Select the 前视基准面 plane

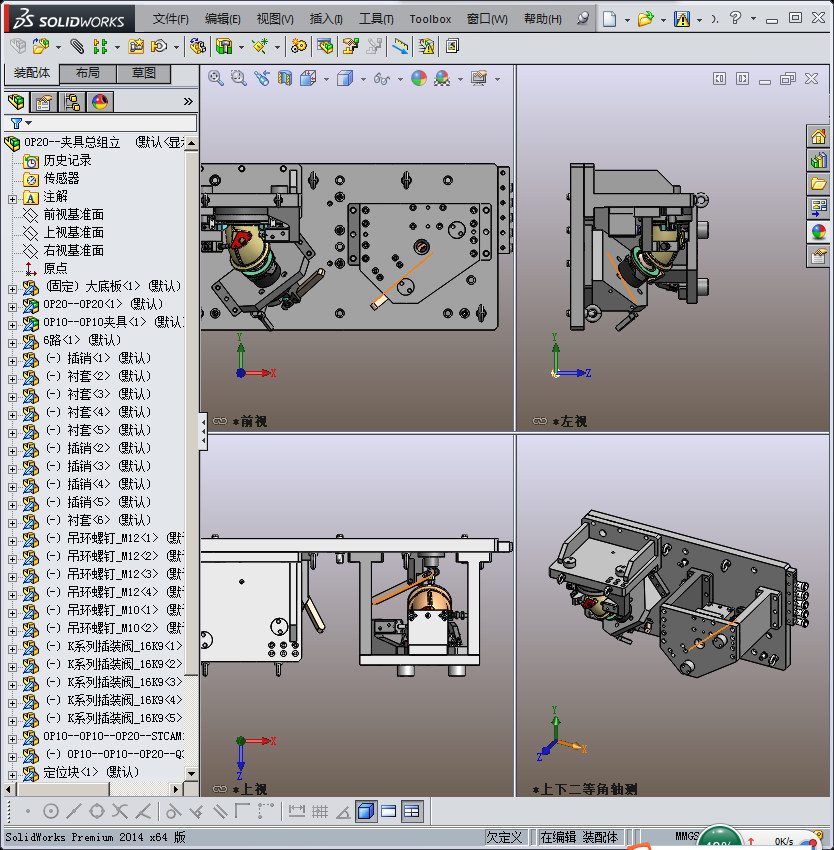click(x=73, y=215)
